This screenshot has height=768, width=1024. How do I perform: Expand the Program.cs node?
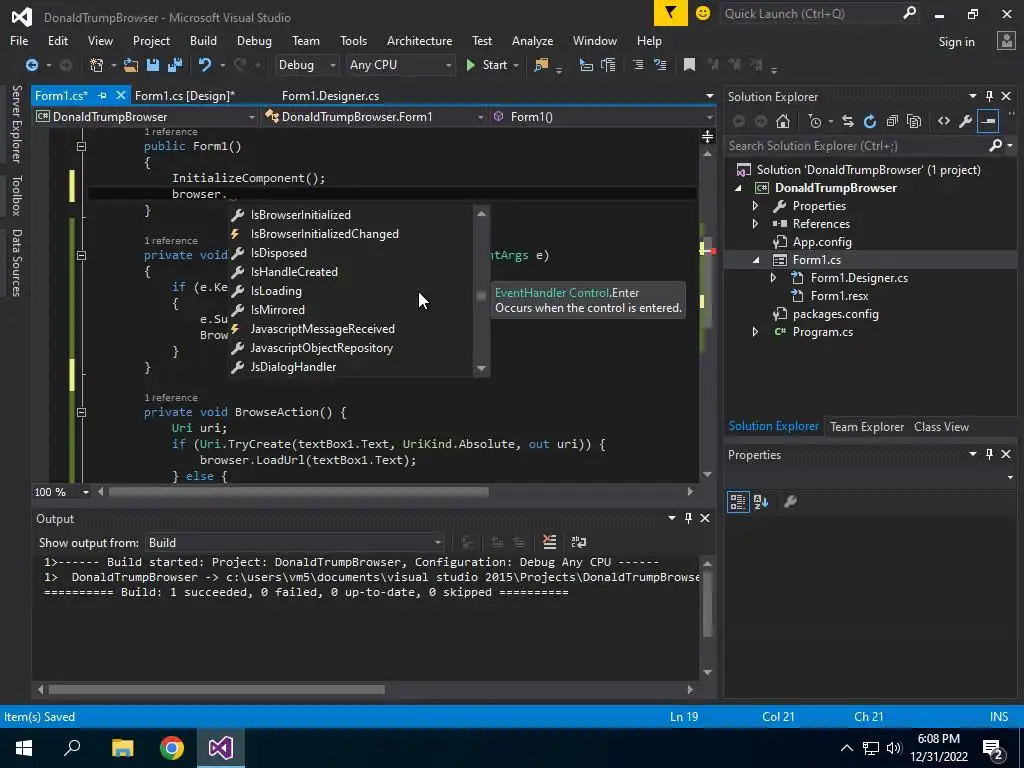click(756, 332)
